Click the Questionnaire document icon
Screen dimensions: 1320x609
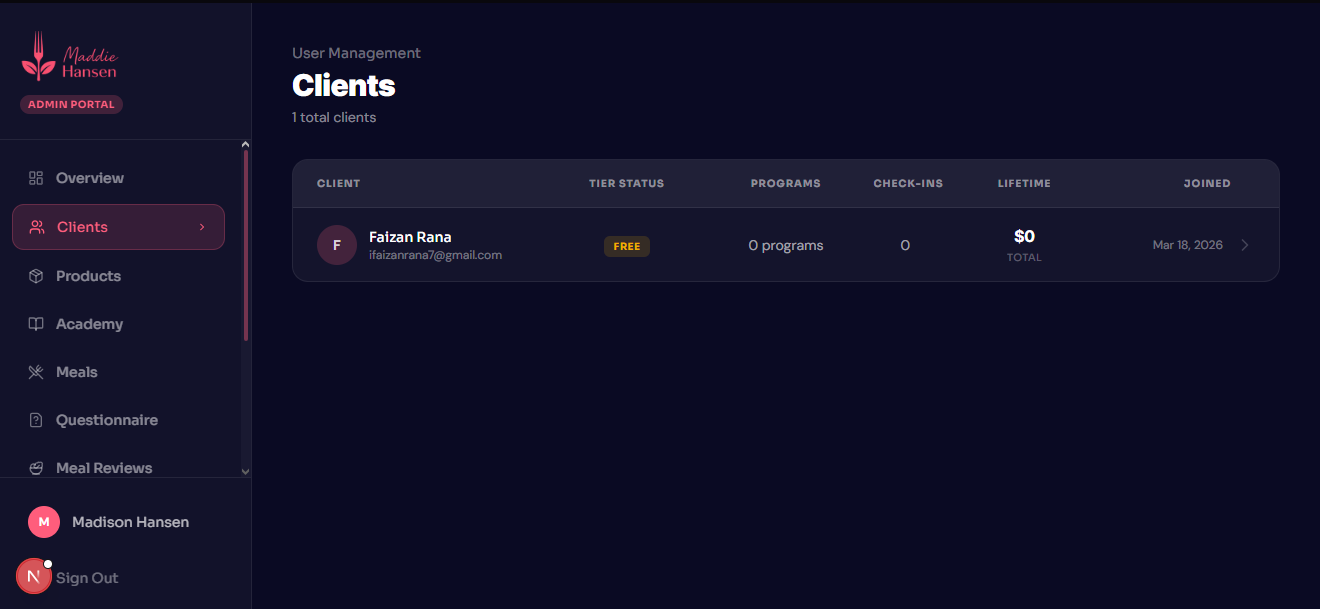[36, 420]
